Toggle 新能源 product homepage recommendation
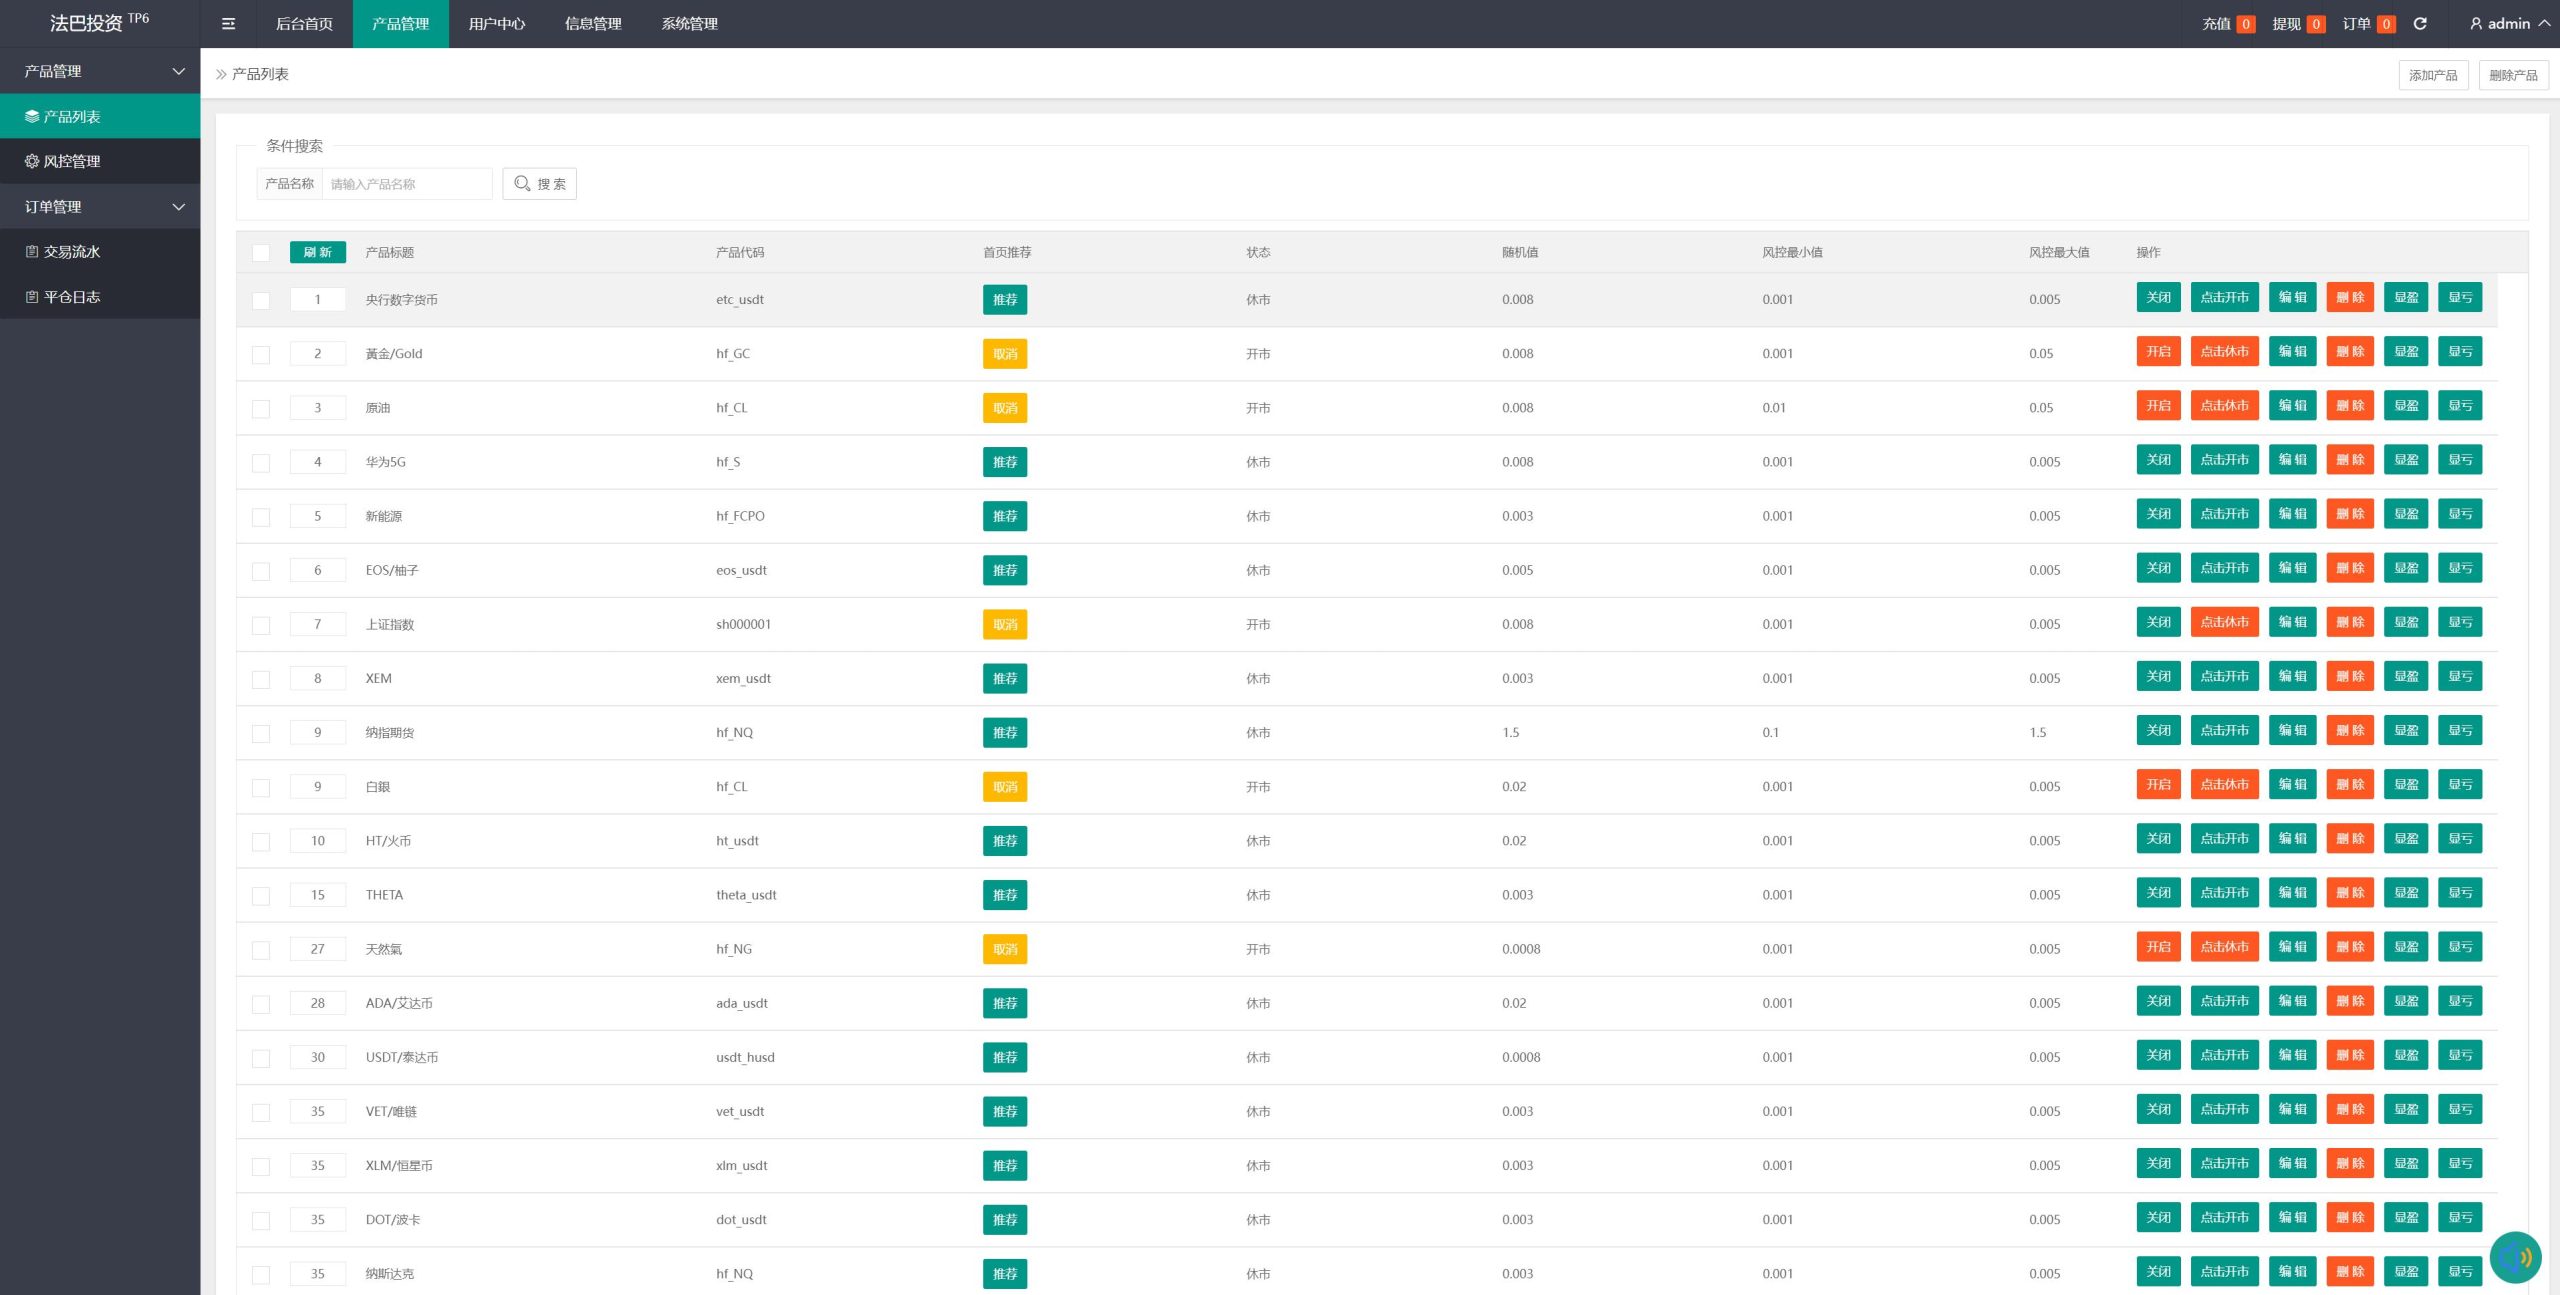Viewport: 2560px width, 1295px height. [x=1004, y=515]
